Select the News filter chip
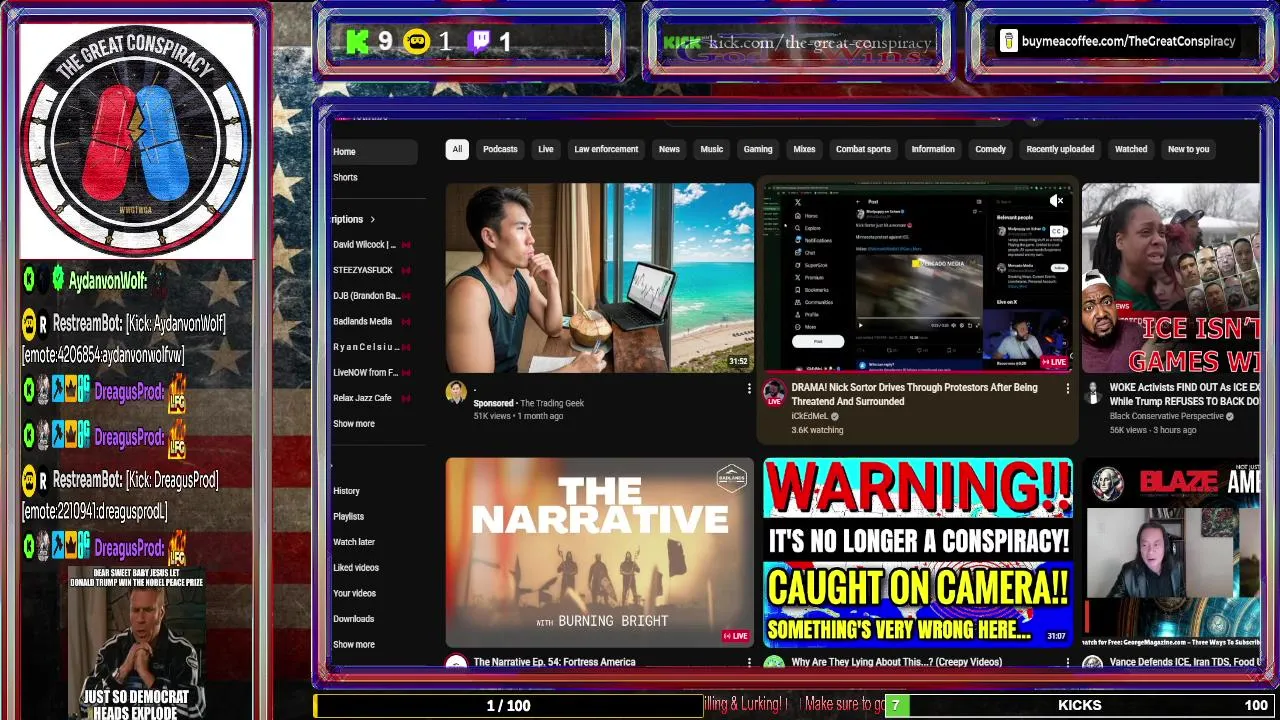This screenshot has height=720, width=1280. tap(669, 149)
